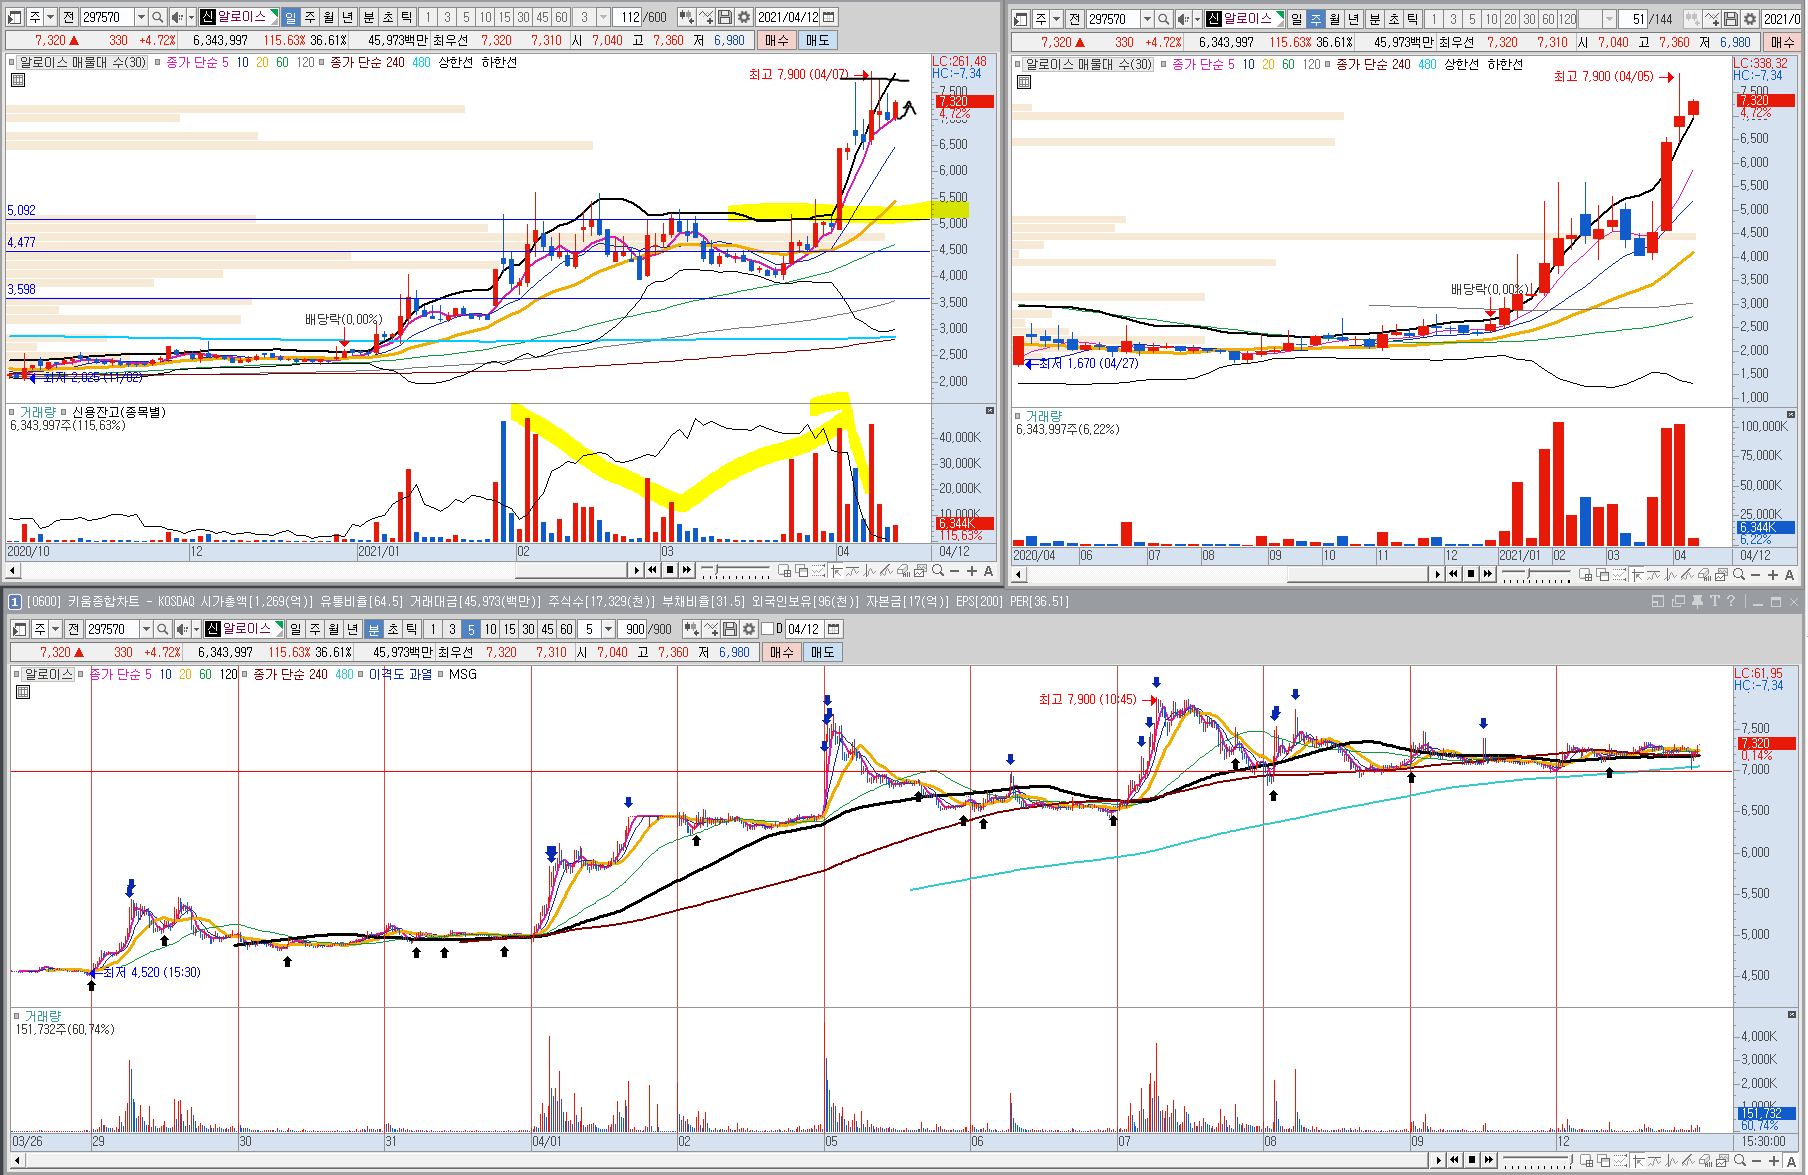Open calendar picker beside 2021/04/12 date

(x=829, y=17)
